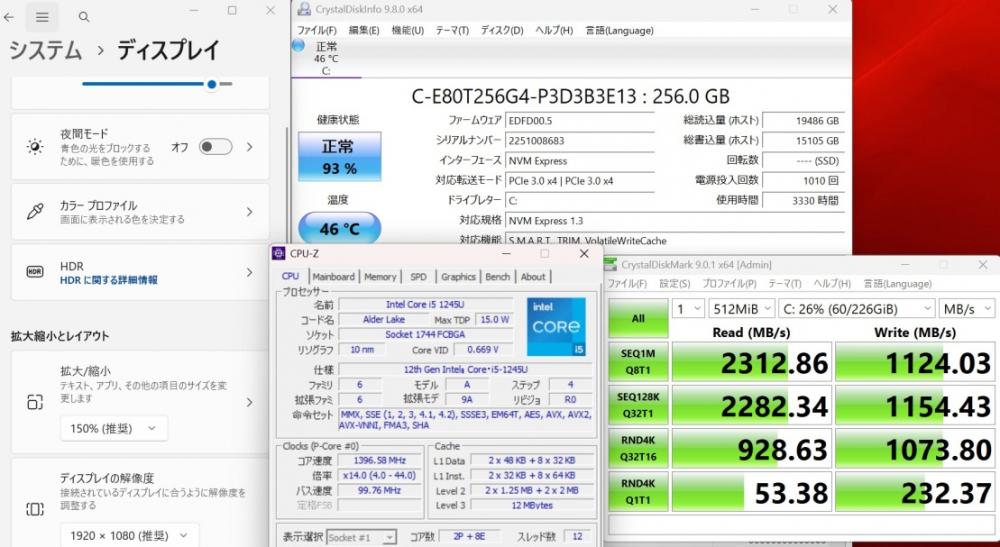Click the blue disk status orb in CrystalDiskInfo
The height and width of the screenshot is (547, 1000).
coord(298,45)
